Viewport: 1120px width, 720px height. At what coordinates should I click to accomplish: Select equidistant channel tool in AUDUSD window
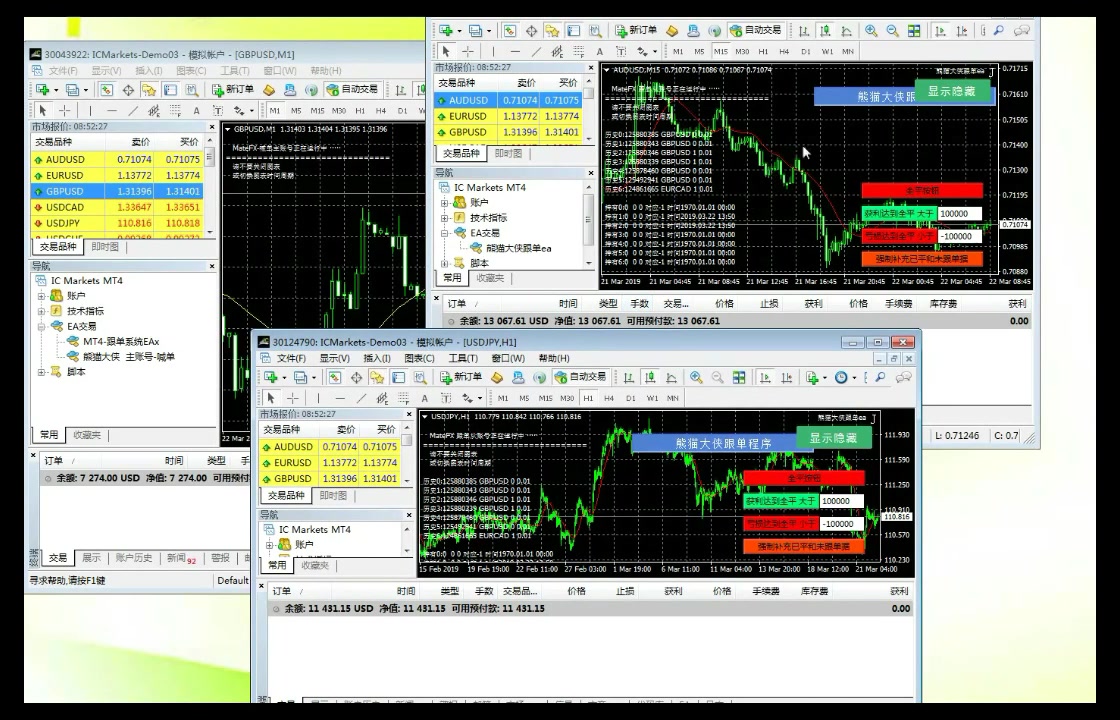pyautogui.click(x=558, y=51)
